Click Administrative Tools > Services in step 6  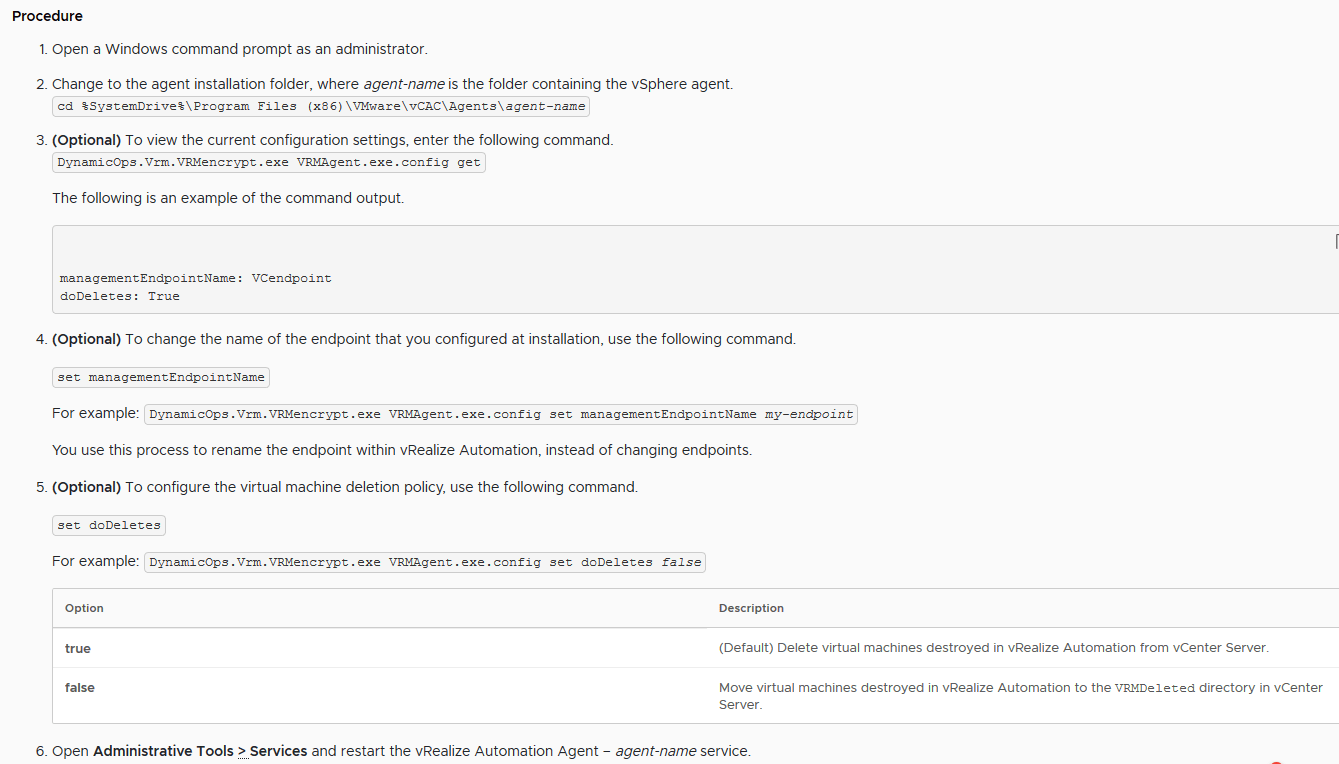[200, 751]
